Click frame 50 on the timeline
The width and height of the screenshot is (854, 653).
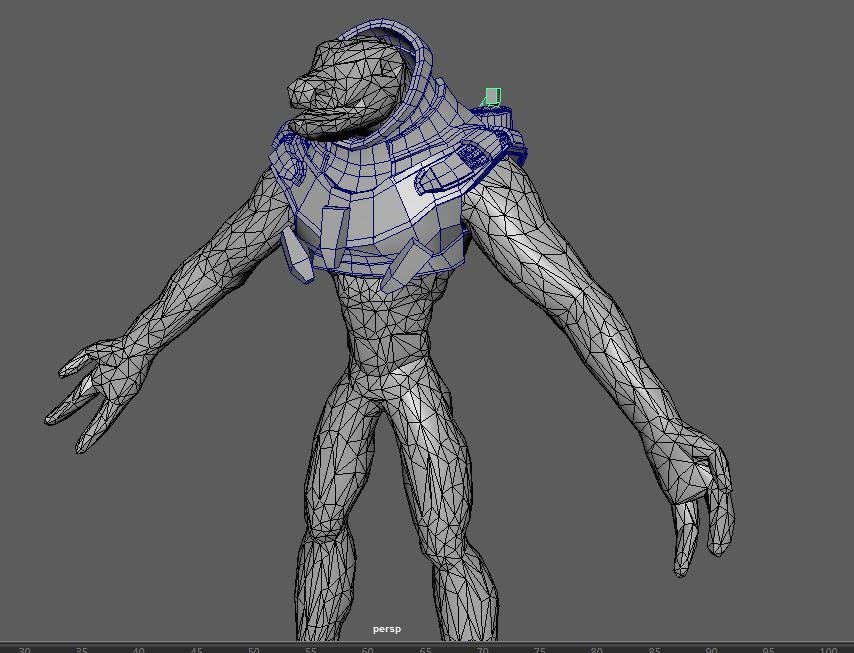tap(254, 649)
